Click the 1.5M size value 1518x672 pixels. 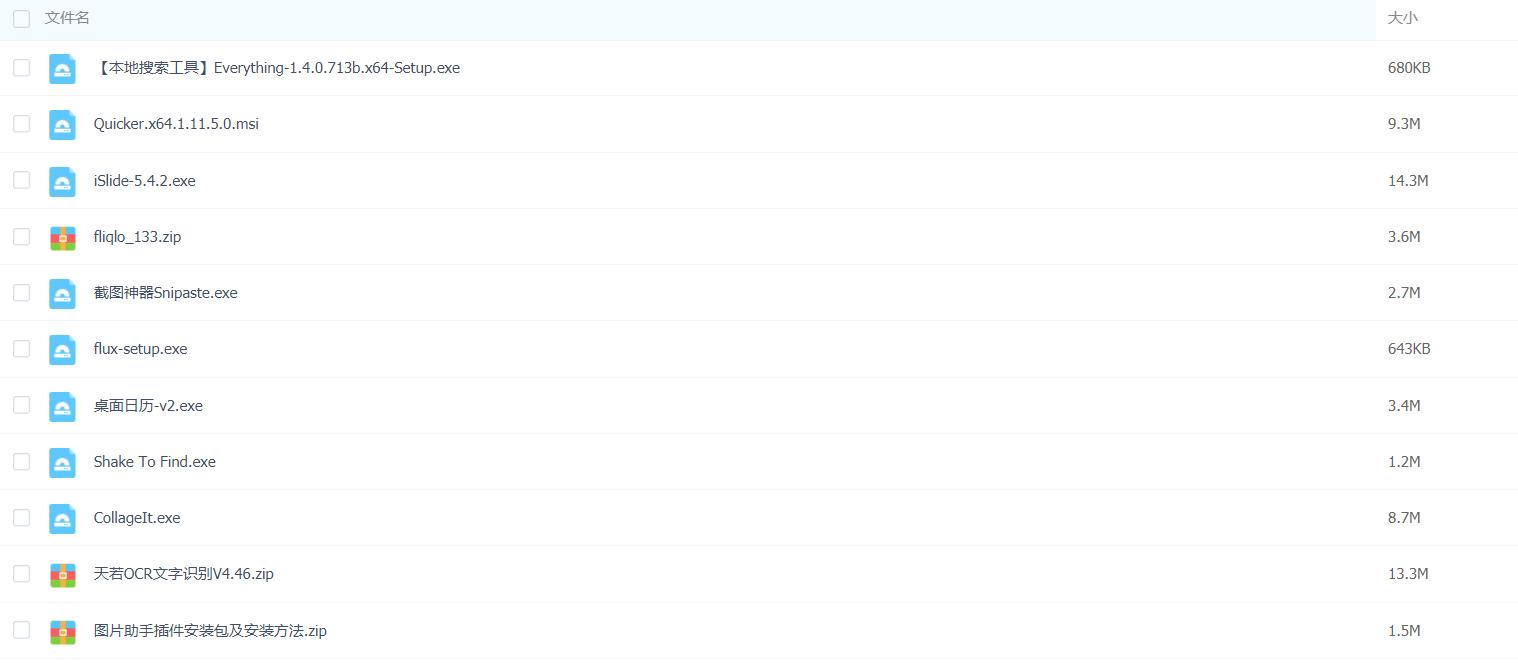coord(1404,631)
